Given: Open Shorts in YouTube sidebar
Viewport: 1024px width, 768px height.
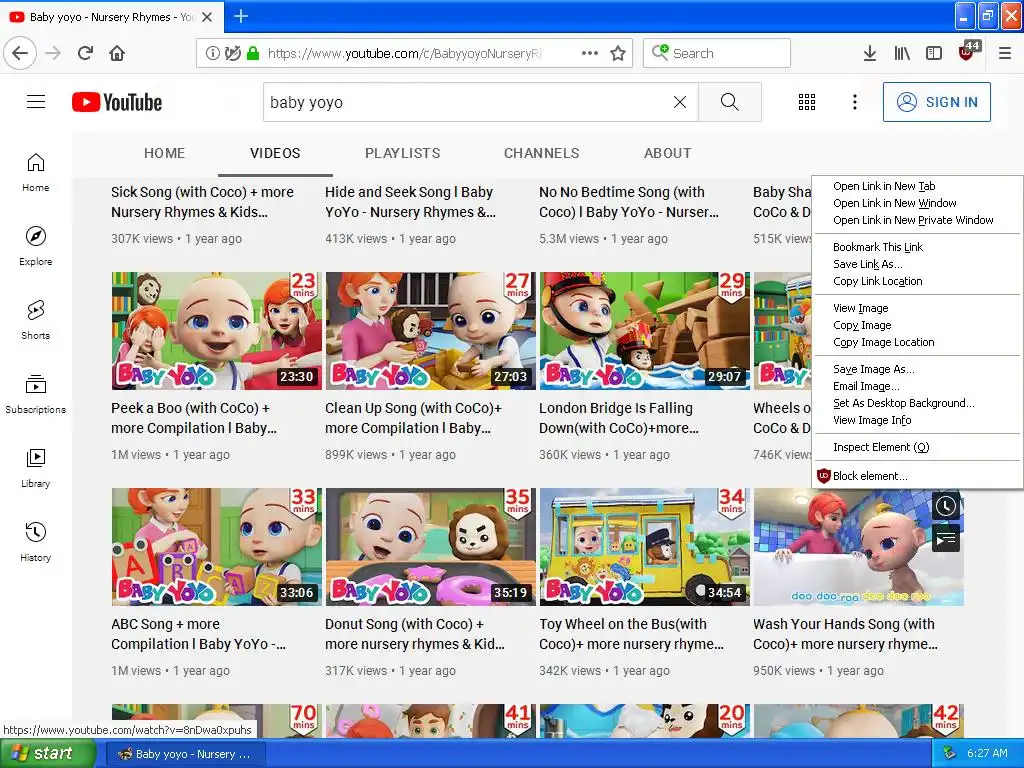Looking at the screenshot, I should coord(36,320).
